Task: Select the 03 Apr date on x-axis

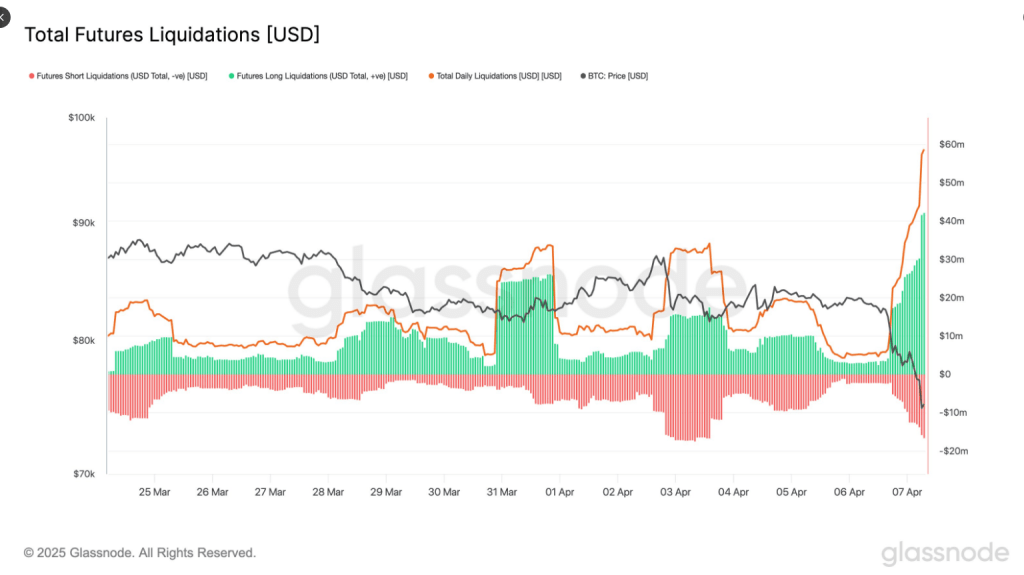Action: [x=675, y=492]
